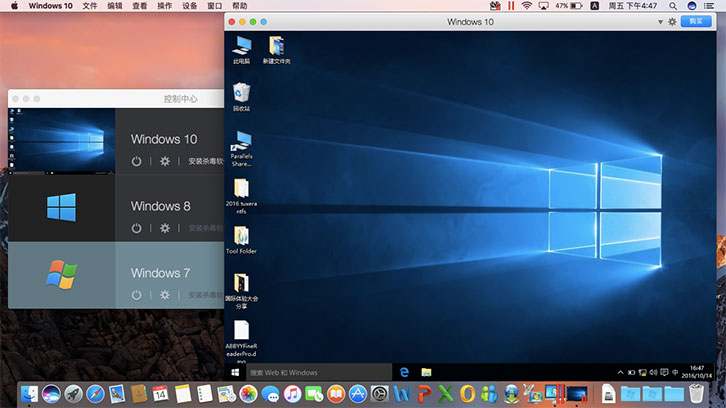Open File Explorer in Windows taskbar

click(426, 372)
